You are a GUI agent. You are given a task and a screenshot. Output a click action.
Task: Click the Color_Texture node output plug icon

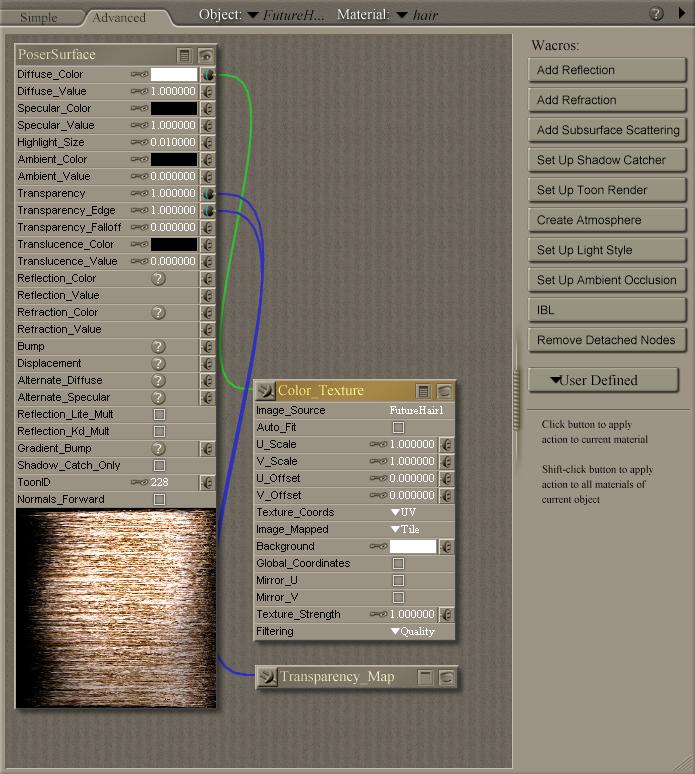pos(266,391)
